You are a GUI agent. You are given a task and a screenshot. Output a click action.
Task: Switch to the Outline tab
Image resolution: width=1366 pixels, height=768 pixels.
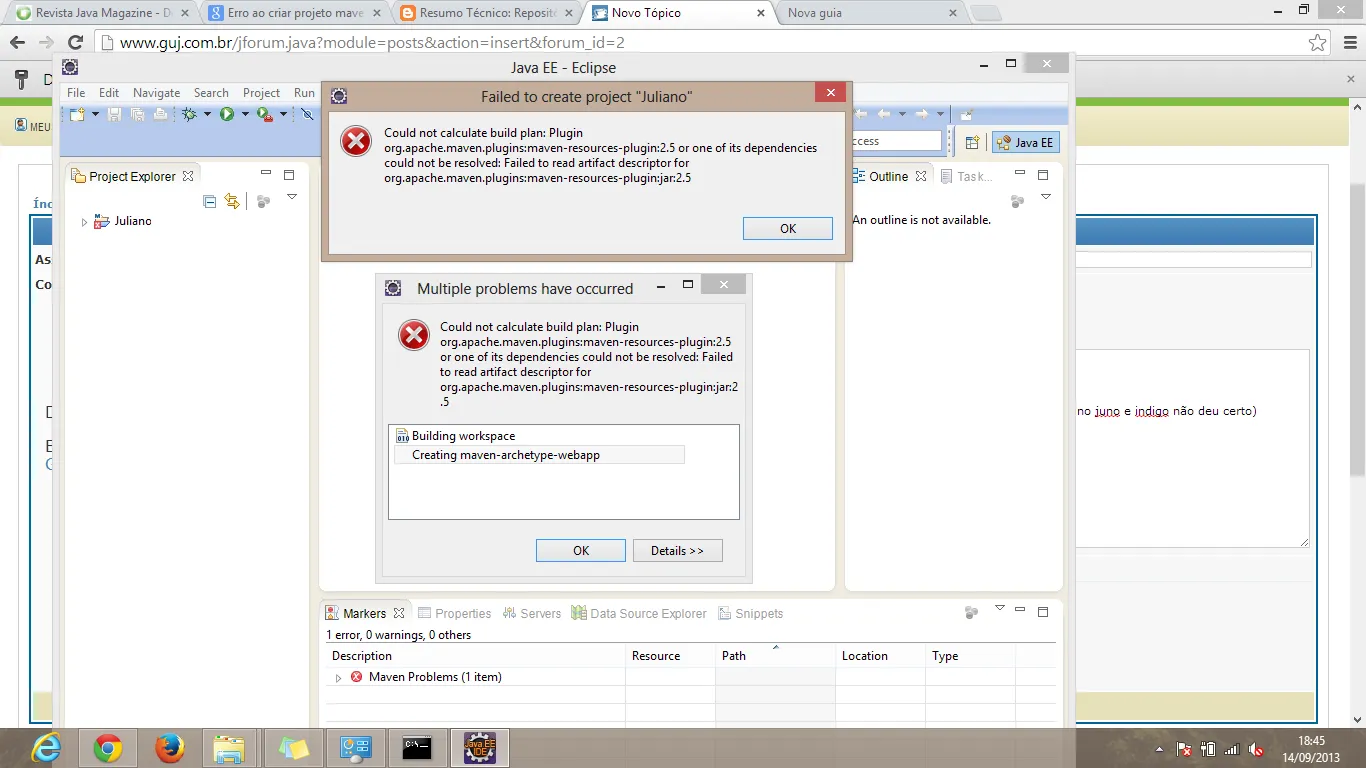pyautogui.click(x=888, y=177)
